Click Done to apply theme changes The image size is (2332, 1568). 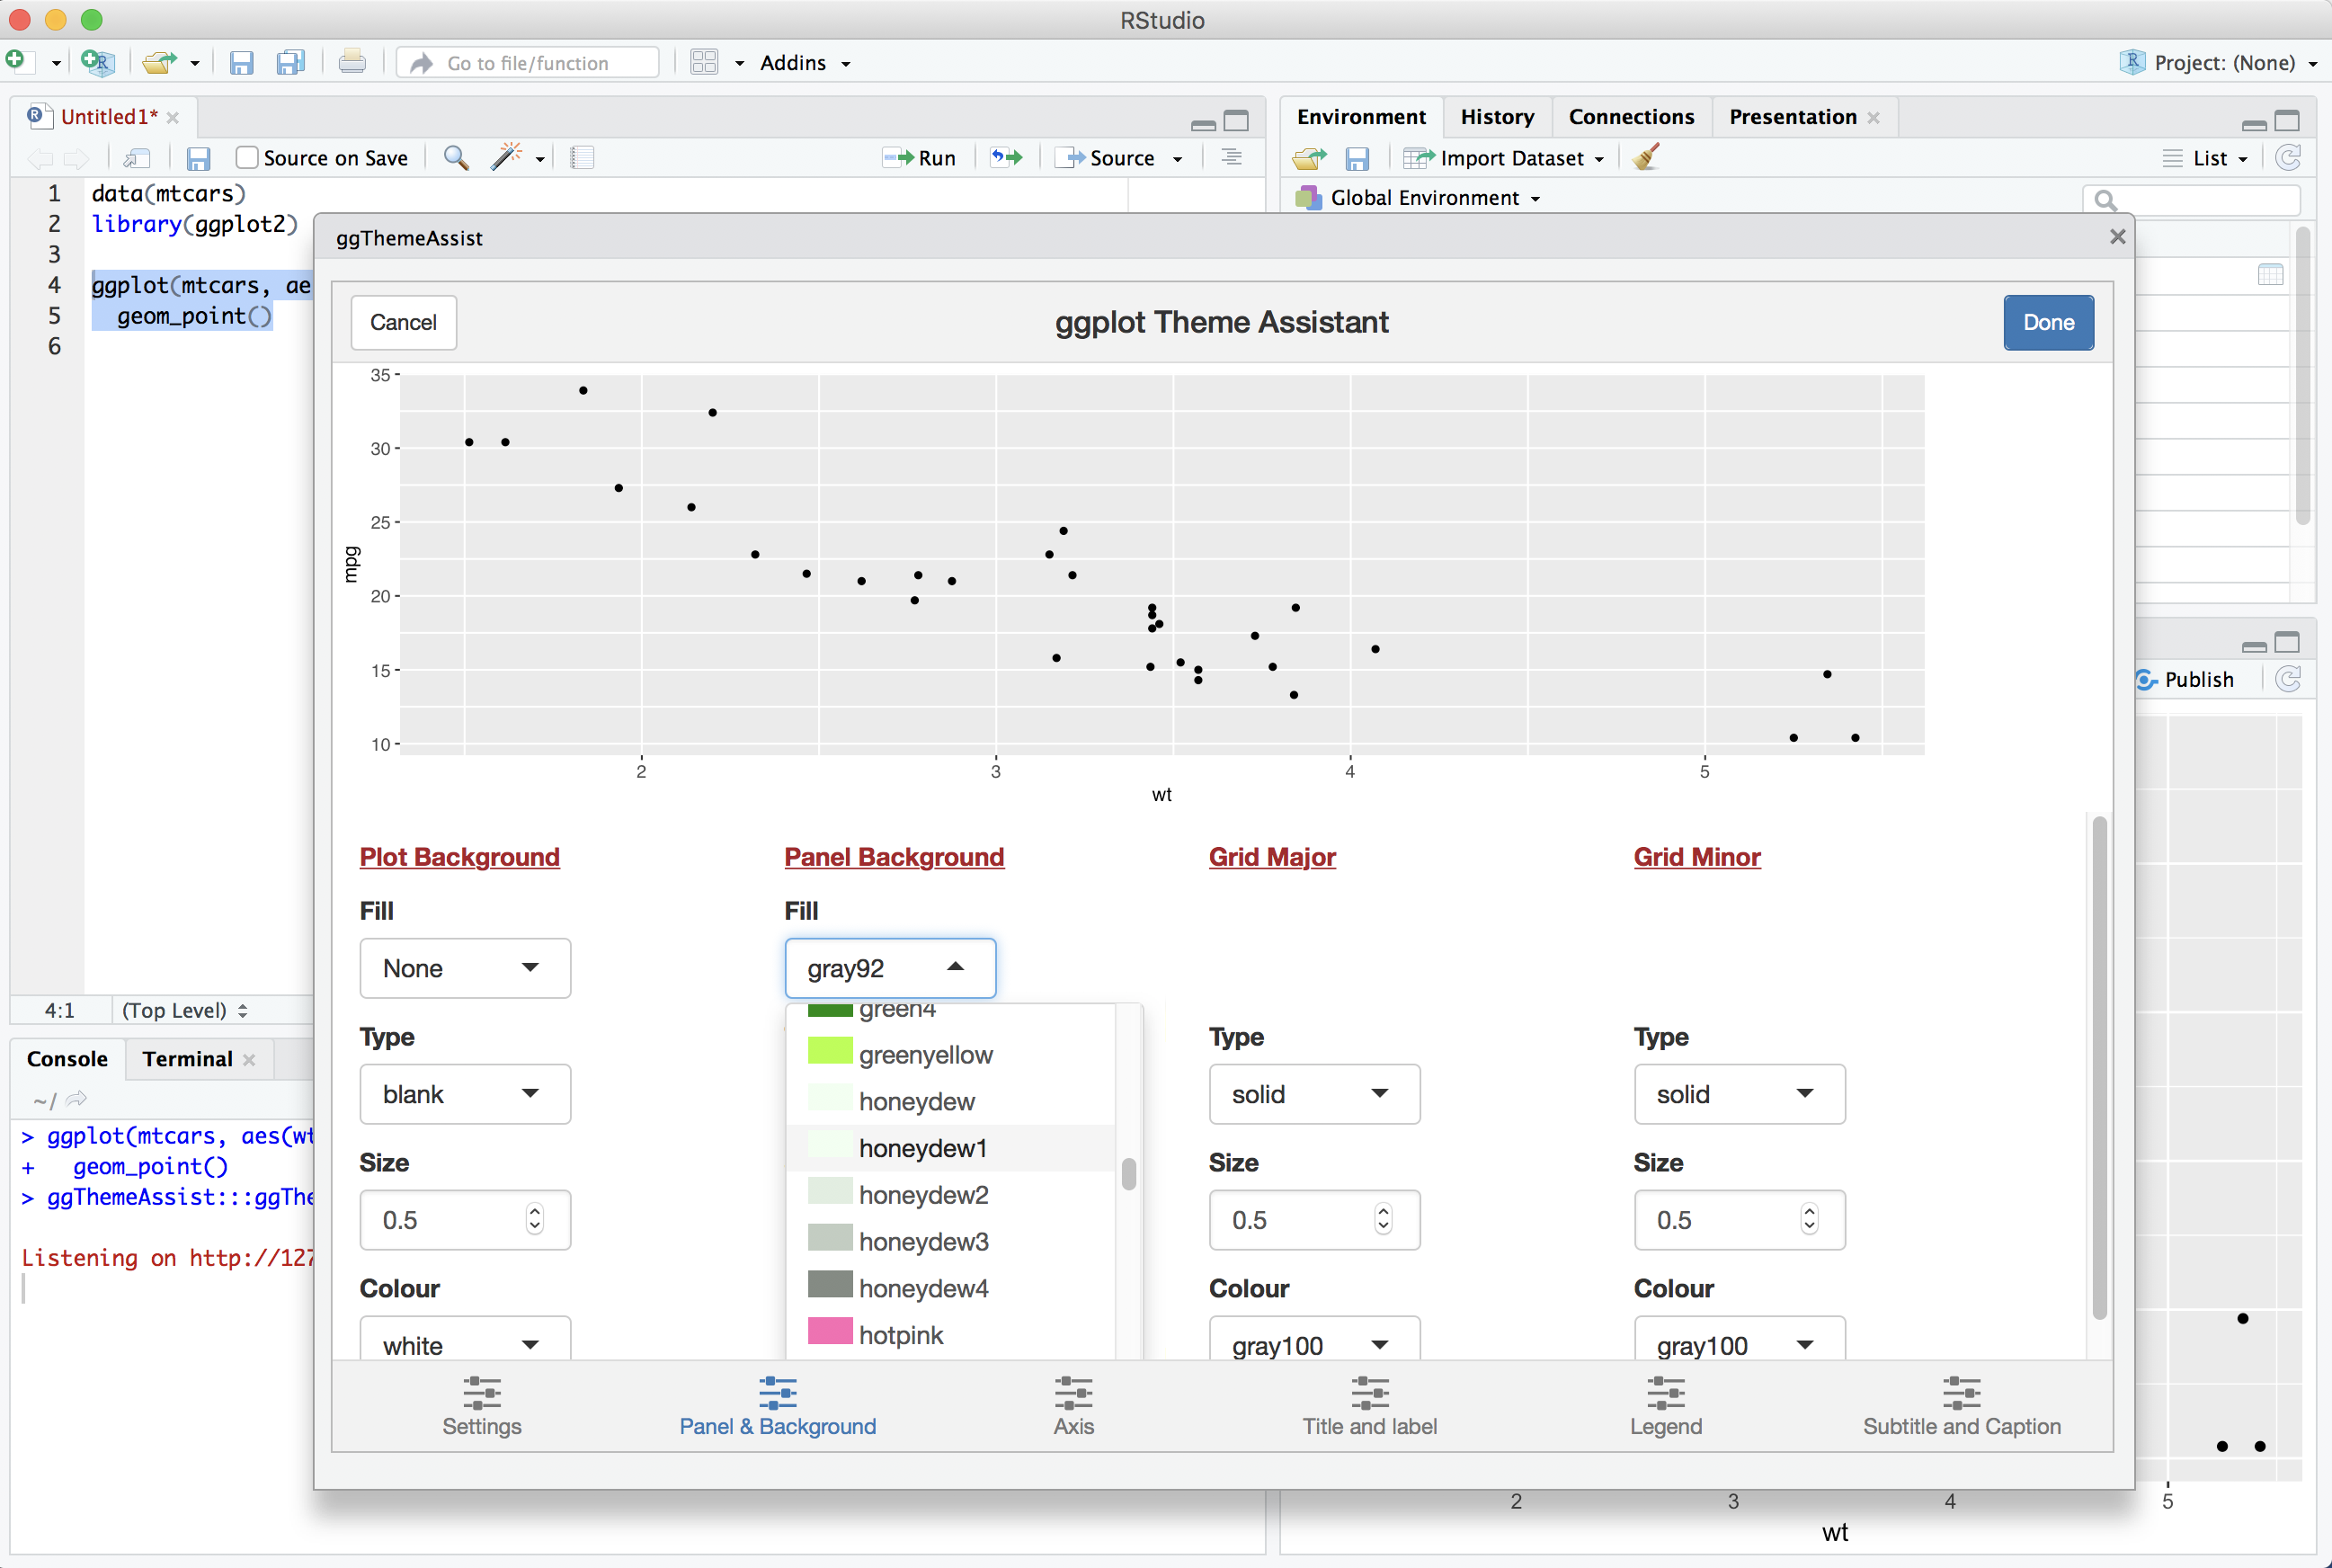2049,320
